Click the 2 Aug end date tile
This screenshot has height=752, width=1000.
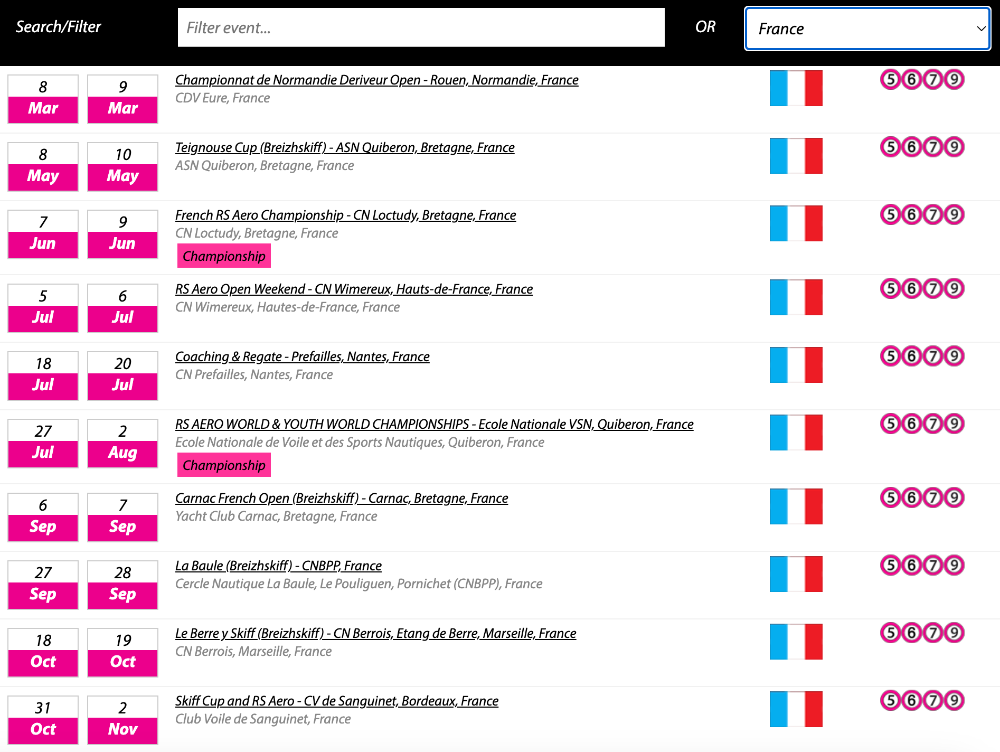click(122, 443)
